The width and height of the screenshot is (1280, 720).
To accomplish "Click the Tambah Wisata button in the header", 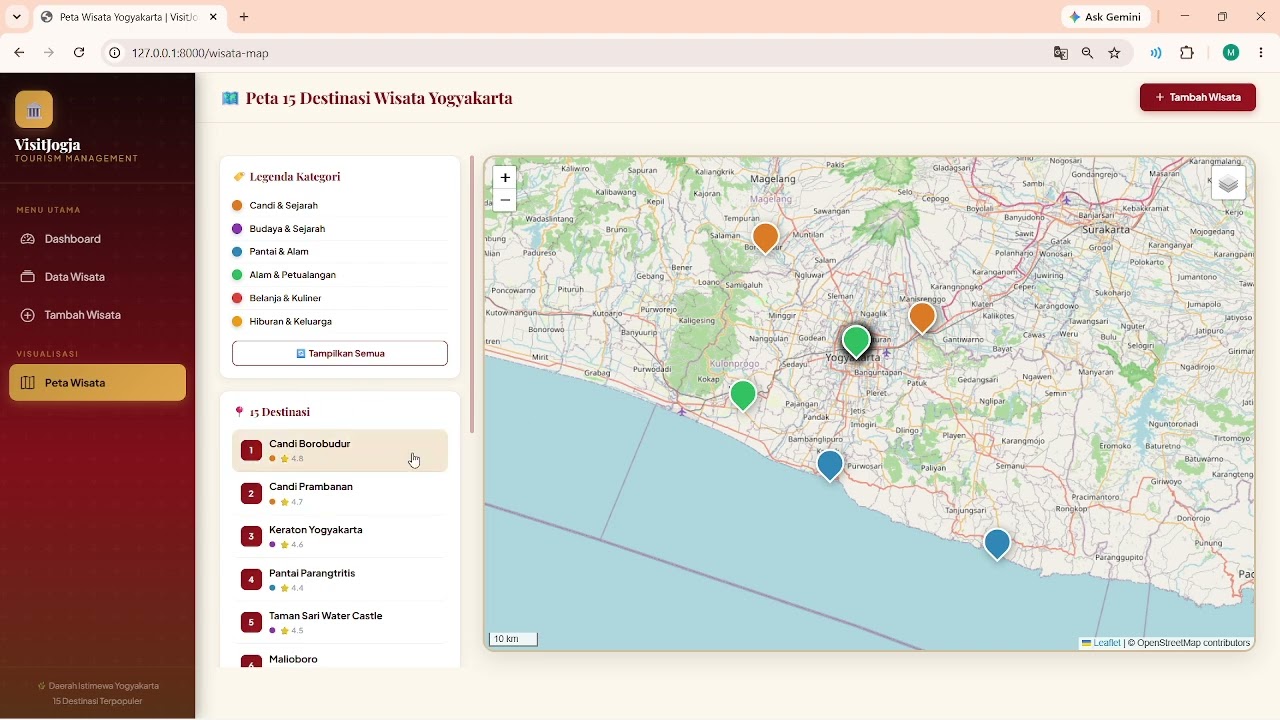I will coord(1198,97).
